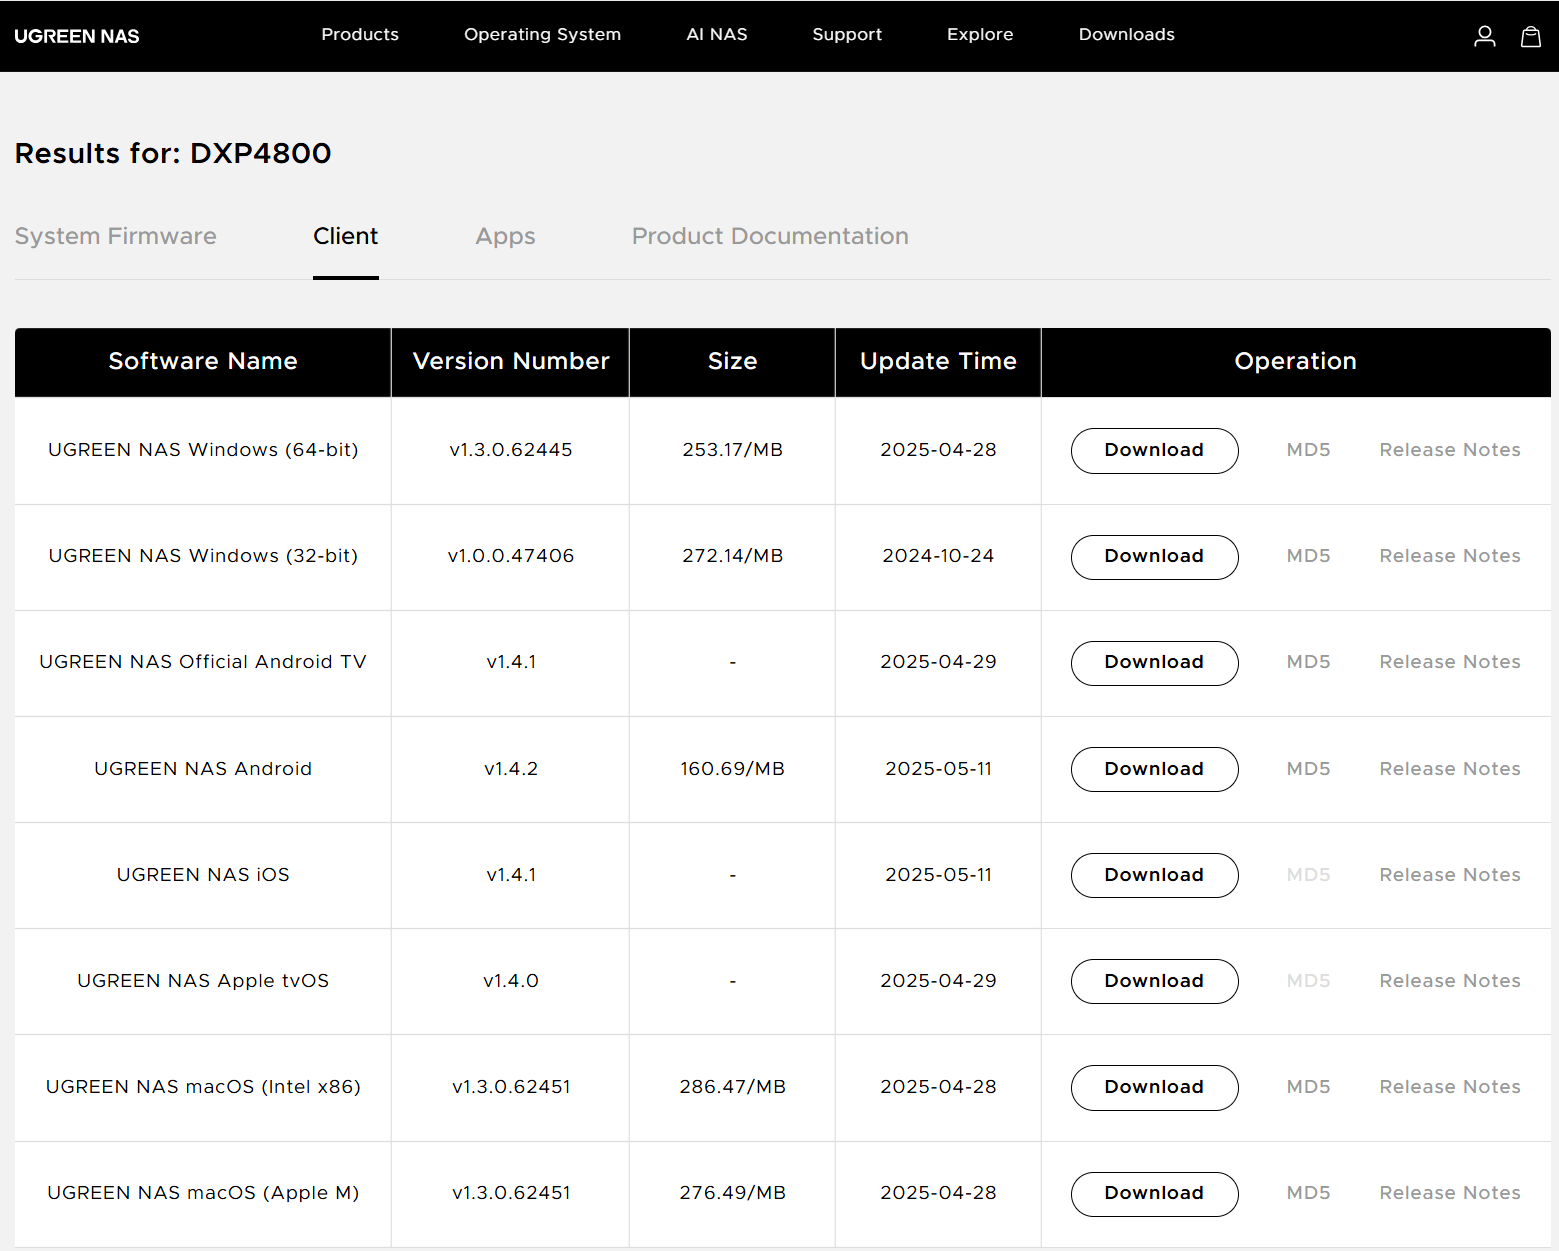Screen dimensions: 1559x1251
Task: Click the Version Number column header
Action: pyautogui.click(x=511, y=361)
